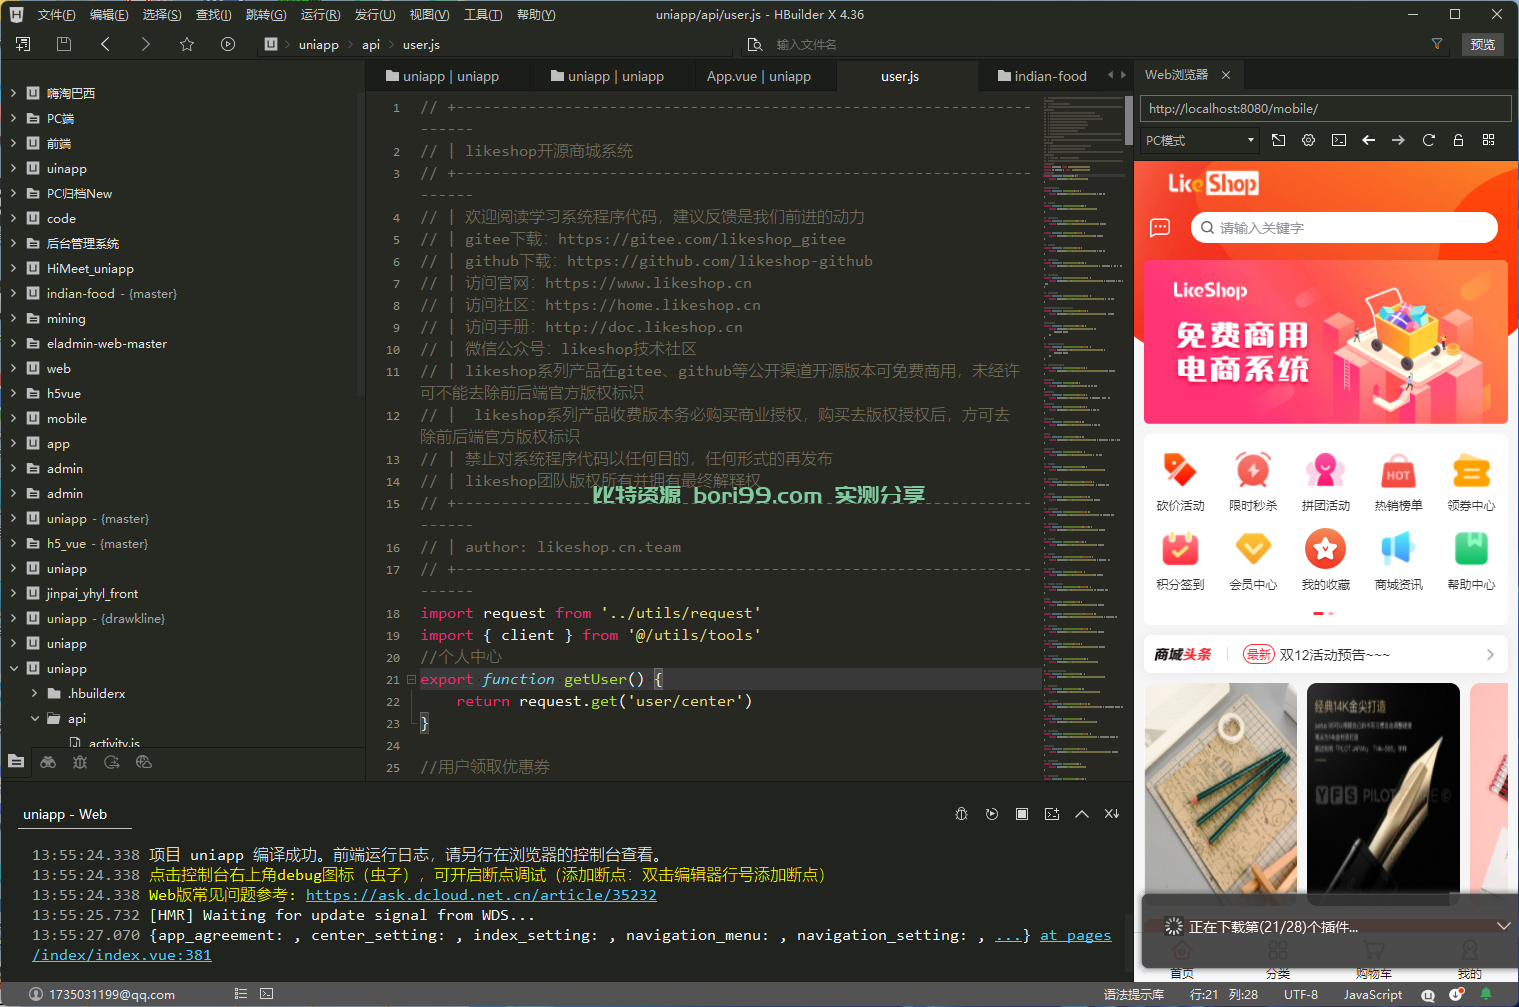This screenshot has height=1007, width=1519.
Task: Go back with the left chevron icon
Action: point(105,44)
